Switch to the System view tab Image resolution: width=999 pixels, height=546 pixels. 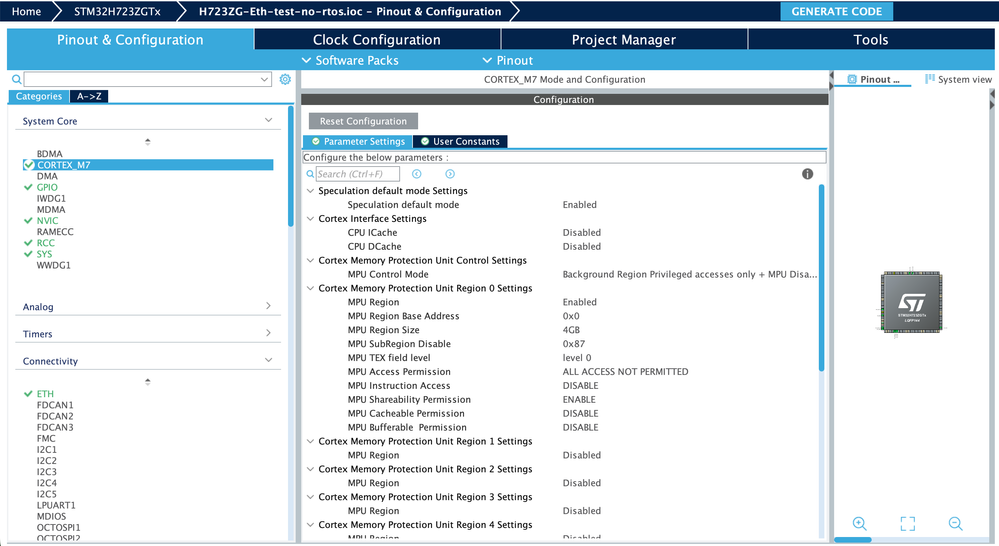coord(958,80)
